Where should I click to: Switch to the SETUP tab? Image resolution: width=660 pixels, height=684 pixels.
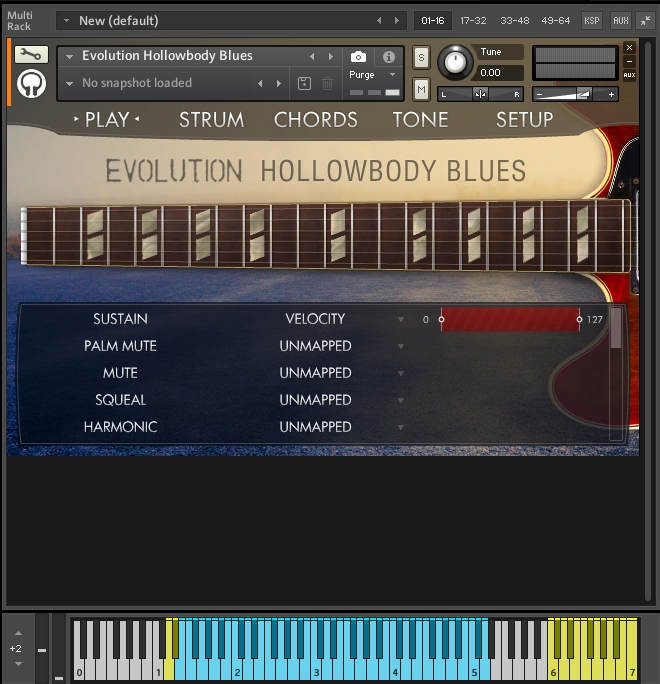[x=525, y=120]
